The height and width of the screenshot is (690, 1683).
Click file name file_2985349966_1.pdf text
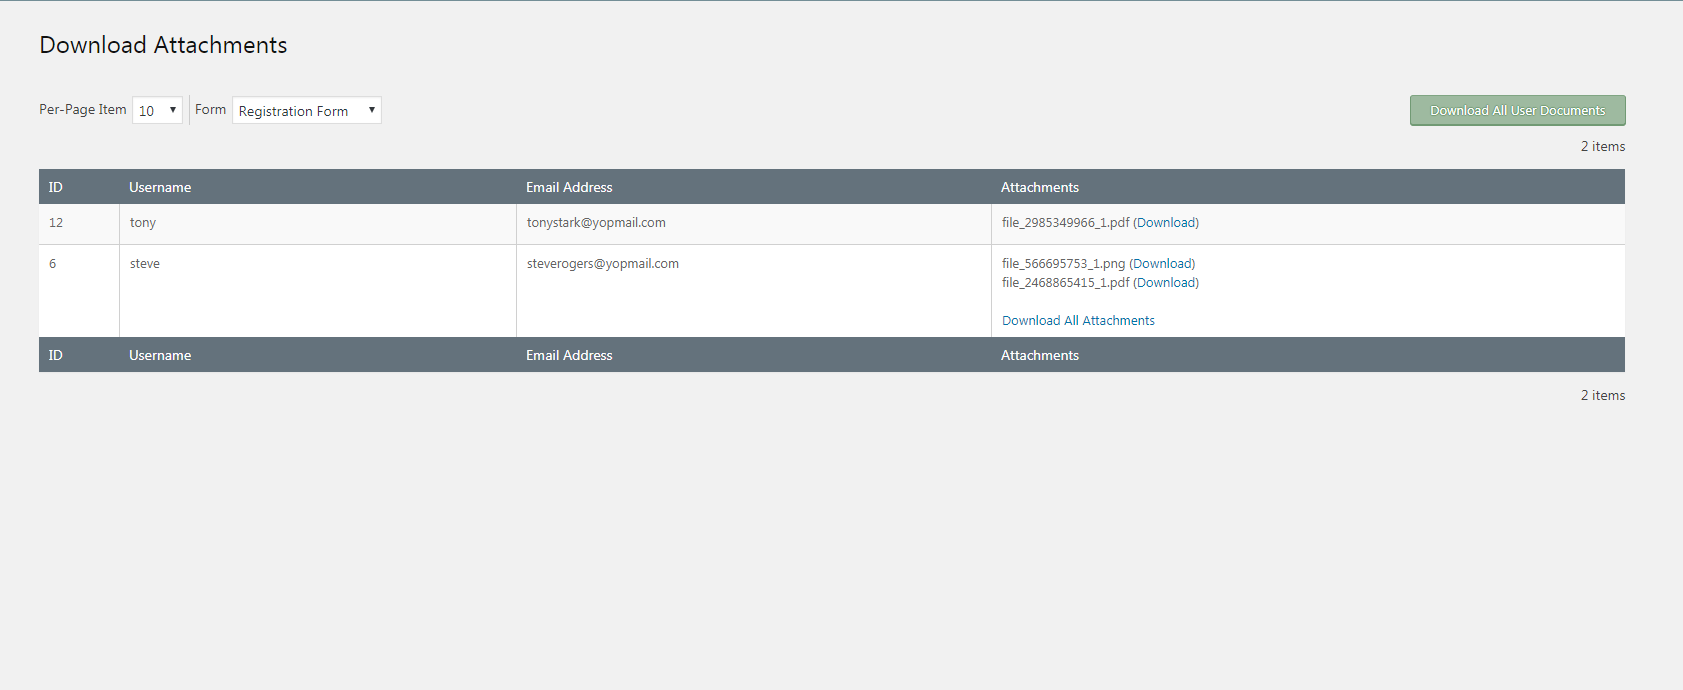pyautogui.click(x=1066, y=223)
